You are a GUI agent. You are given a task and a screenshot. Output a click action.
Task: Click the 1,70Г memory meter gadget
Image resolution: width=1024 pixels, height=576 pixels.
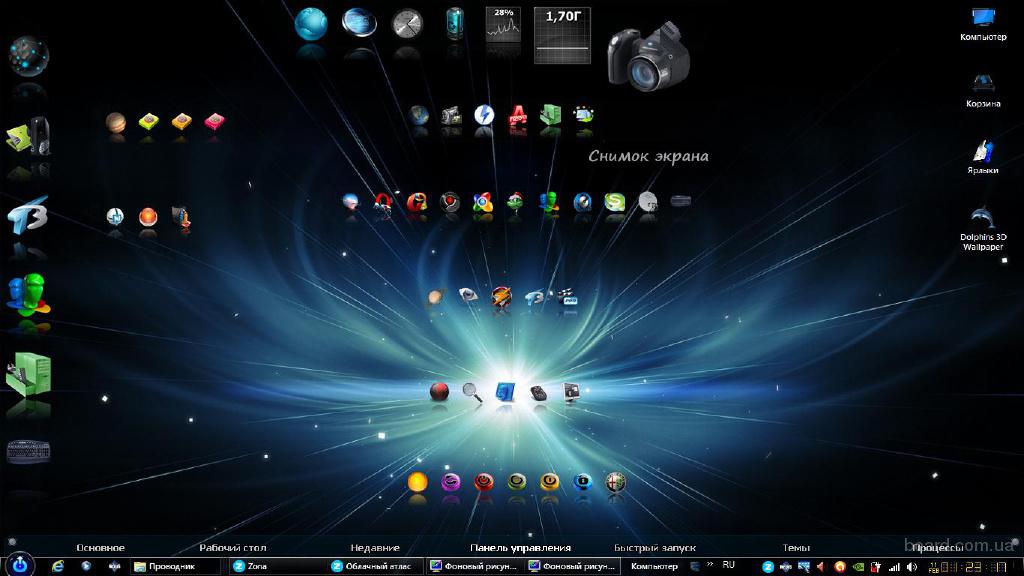pyautogui.click(x=562, y=35)
